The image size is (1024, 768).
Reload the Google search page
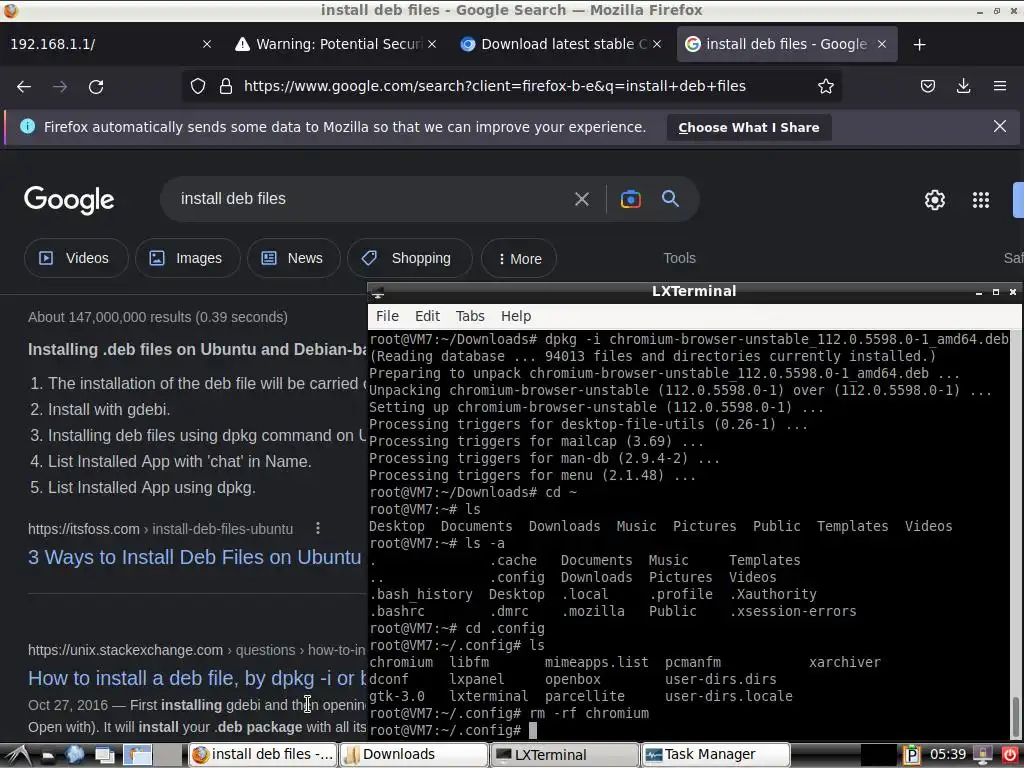click(x=96, y=86)
